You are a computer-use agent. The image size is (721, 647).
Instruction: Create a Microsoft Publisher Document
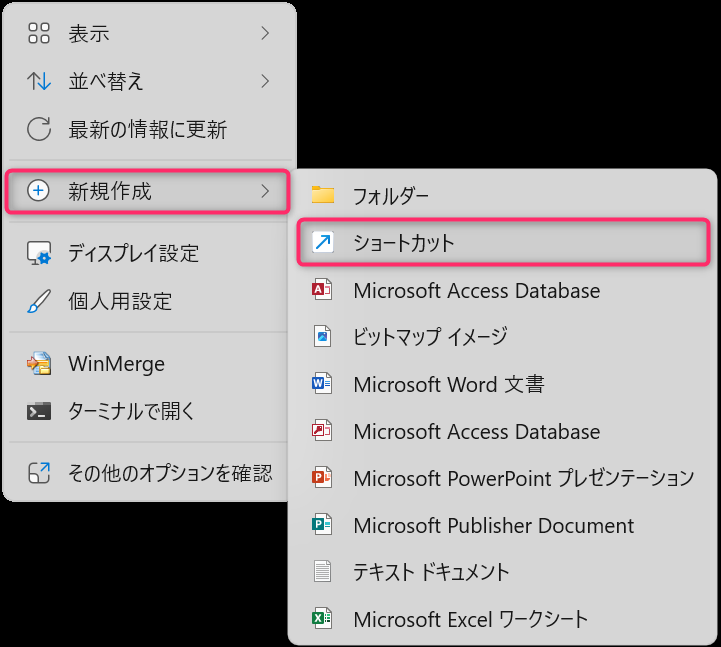pos(504,525)
